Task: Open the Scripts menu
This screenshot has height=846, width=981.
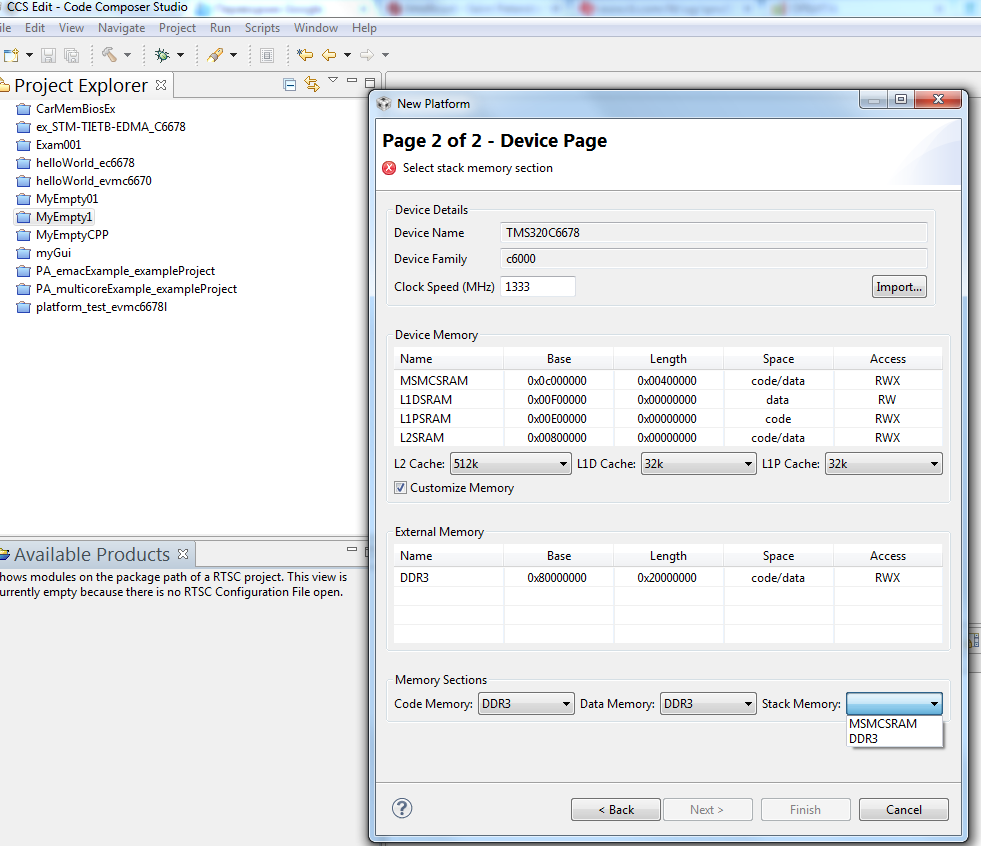Action: click(x=262, y=28)
